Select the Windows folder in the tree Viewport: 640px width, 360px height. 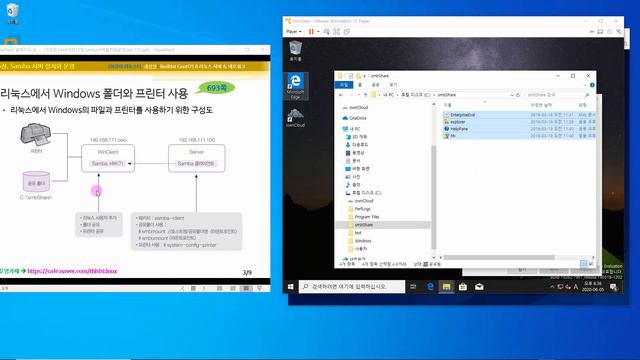tap(360, 241)
